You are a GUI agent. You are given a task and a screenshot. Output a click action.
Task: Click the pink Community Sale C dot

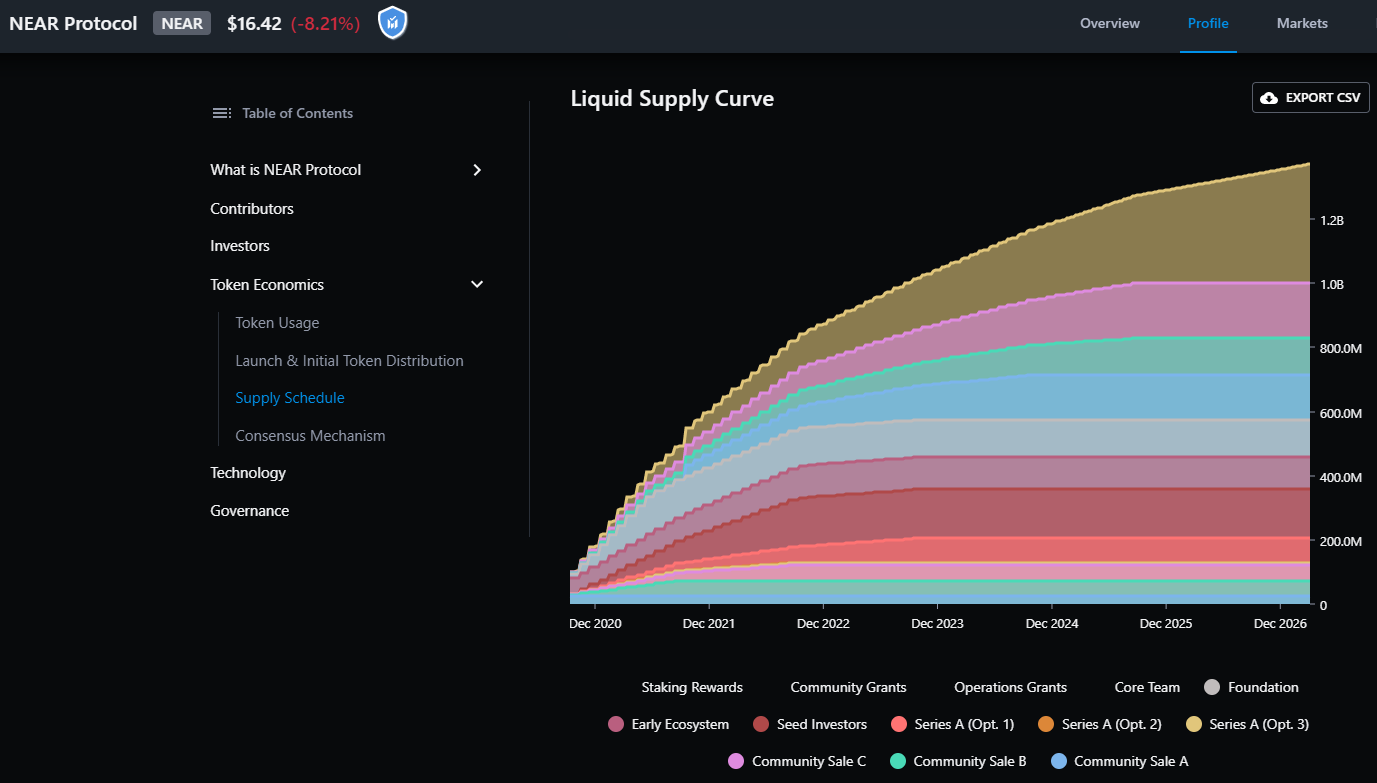[736, 761]
